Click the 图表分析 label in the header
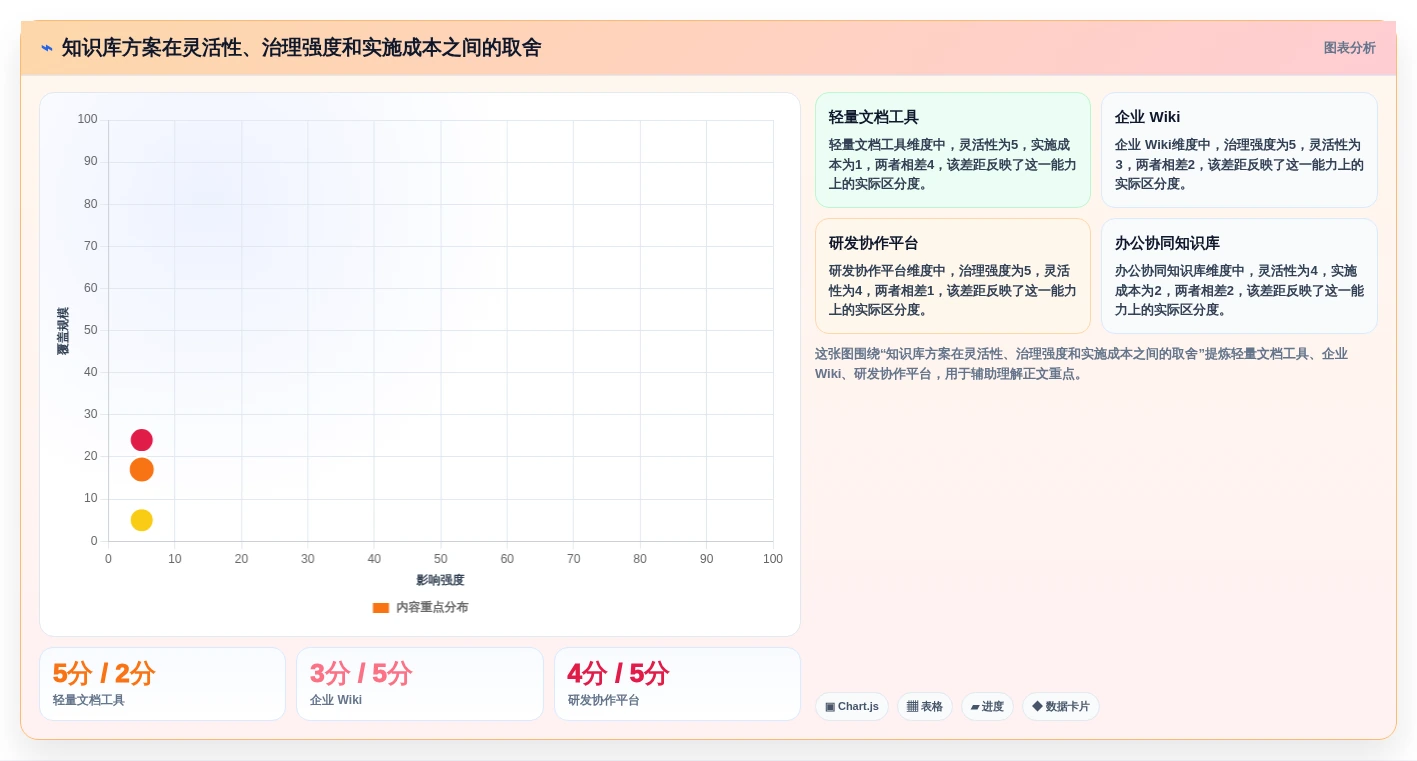Viewport: 1417px width, 761px height. 1349,48
